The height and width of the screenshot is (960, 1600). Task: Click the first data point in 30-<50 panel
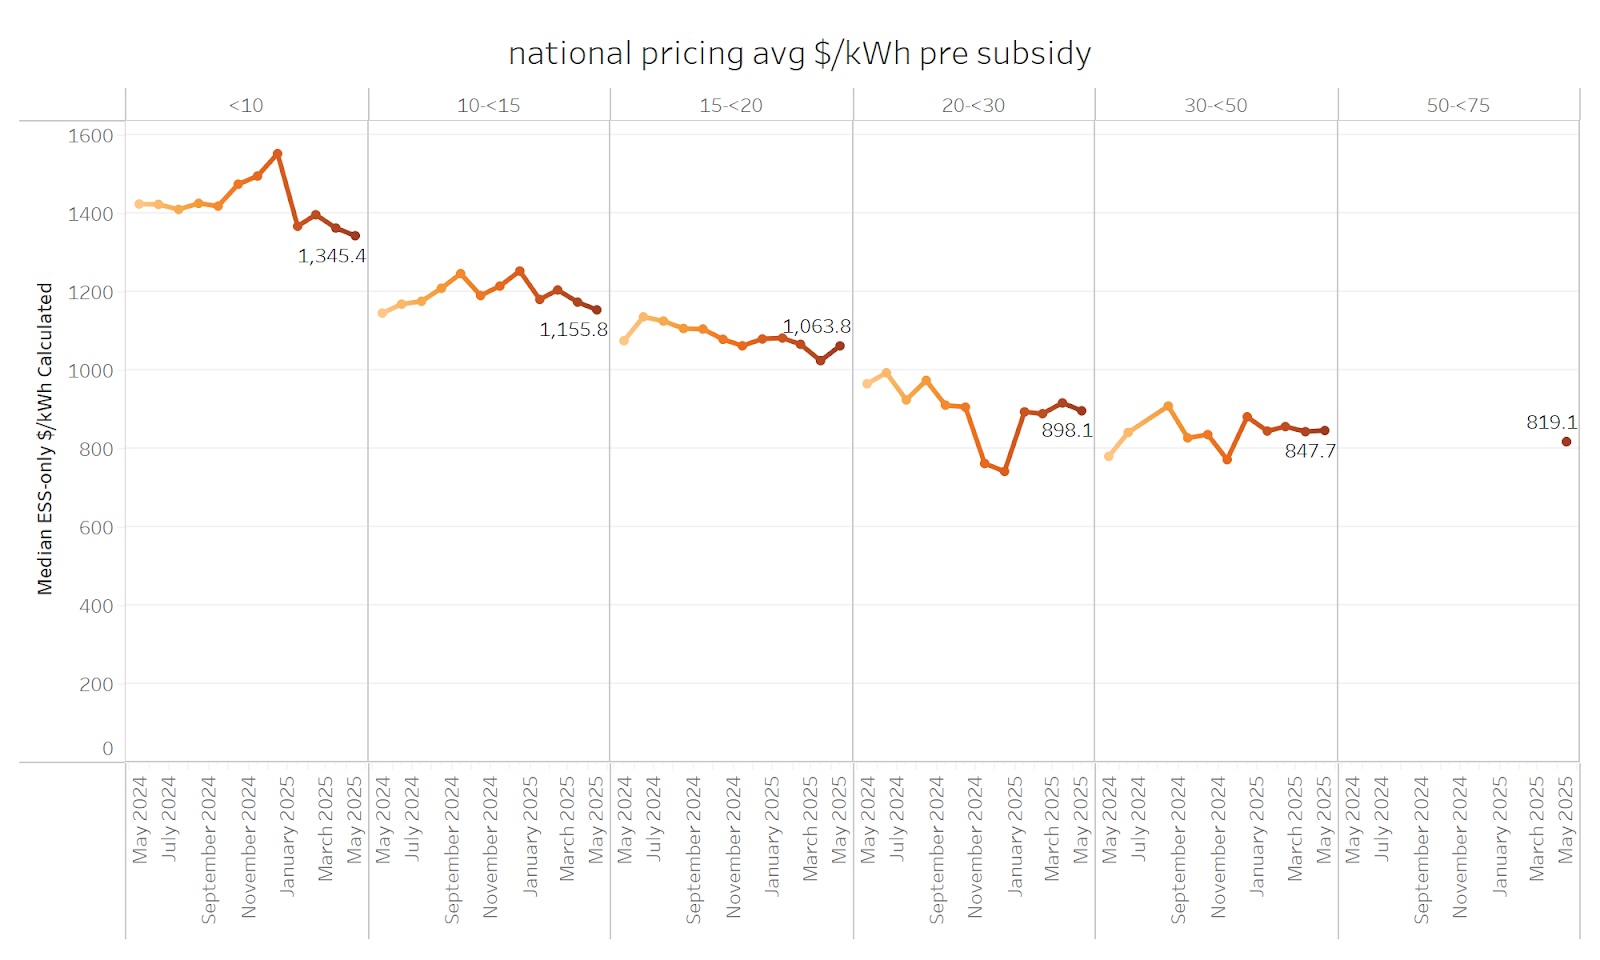pos(1109,456)
